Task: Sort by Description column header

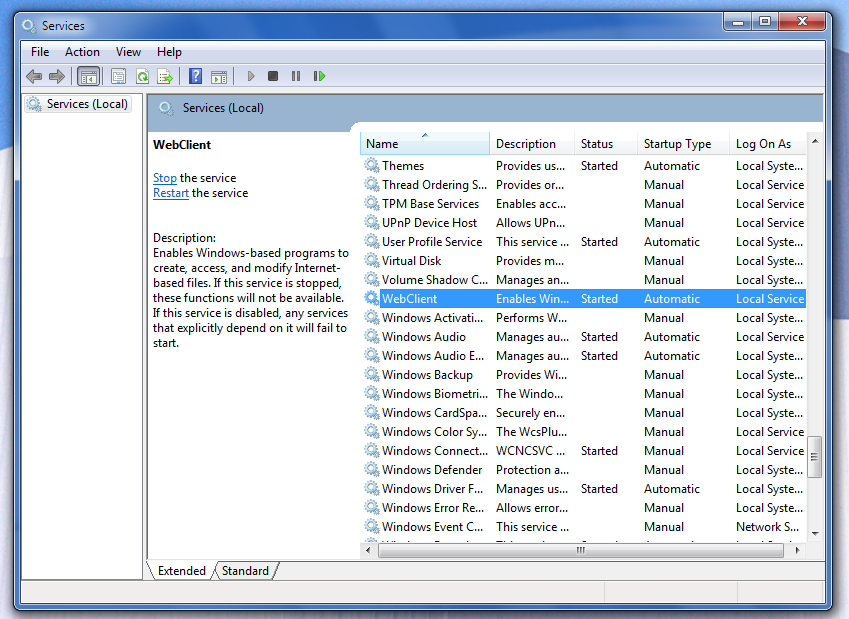Action: tap(532, 144)
